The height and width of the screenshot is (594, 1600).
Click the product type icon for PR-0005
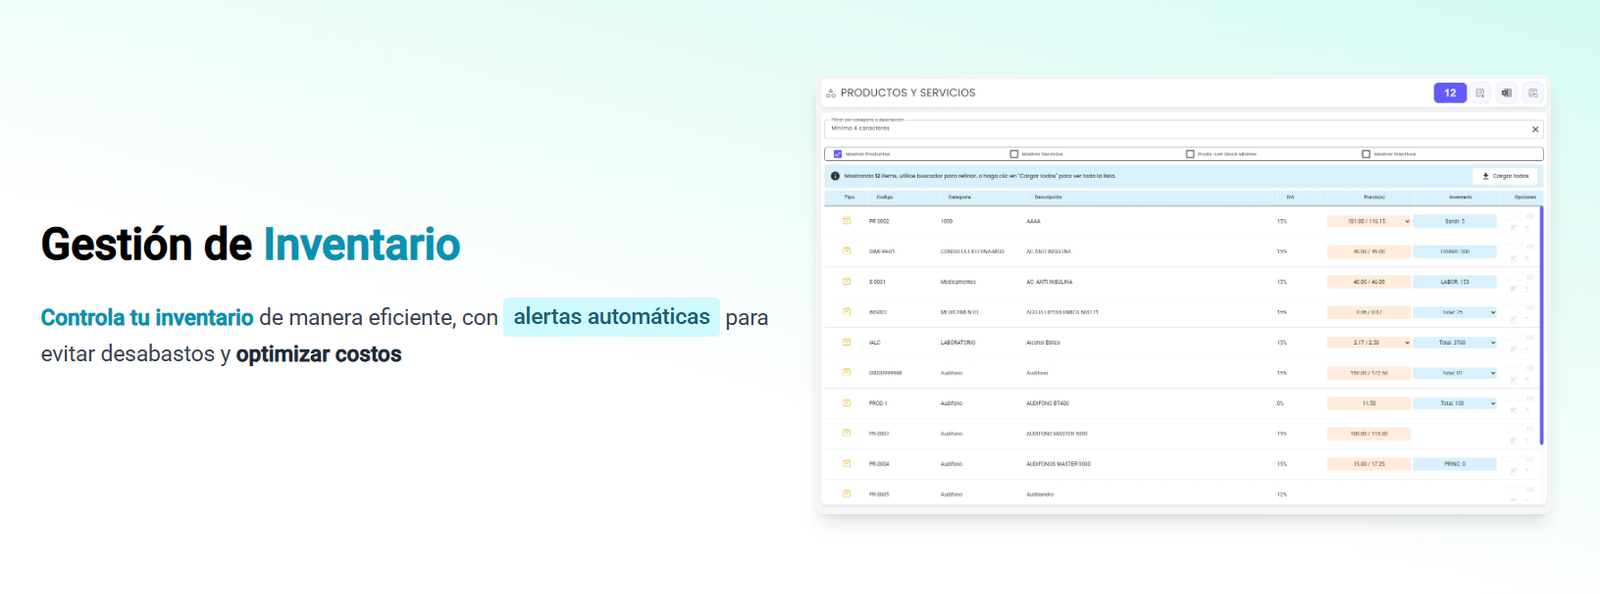pyautogui.click(x=847, y=494)
